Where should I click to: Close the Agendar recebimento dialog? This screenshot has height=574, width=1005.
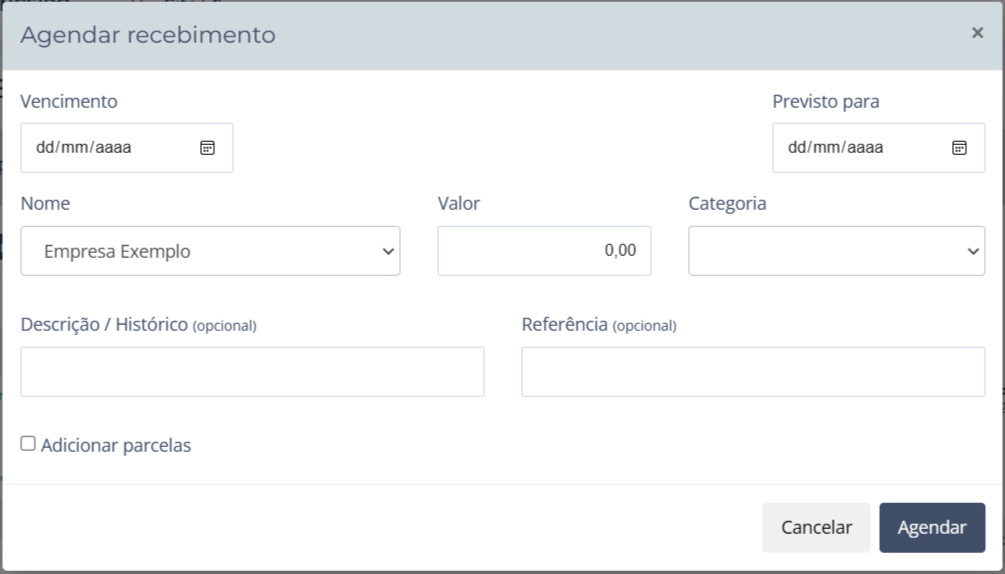pos(977,33)
